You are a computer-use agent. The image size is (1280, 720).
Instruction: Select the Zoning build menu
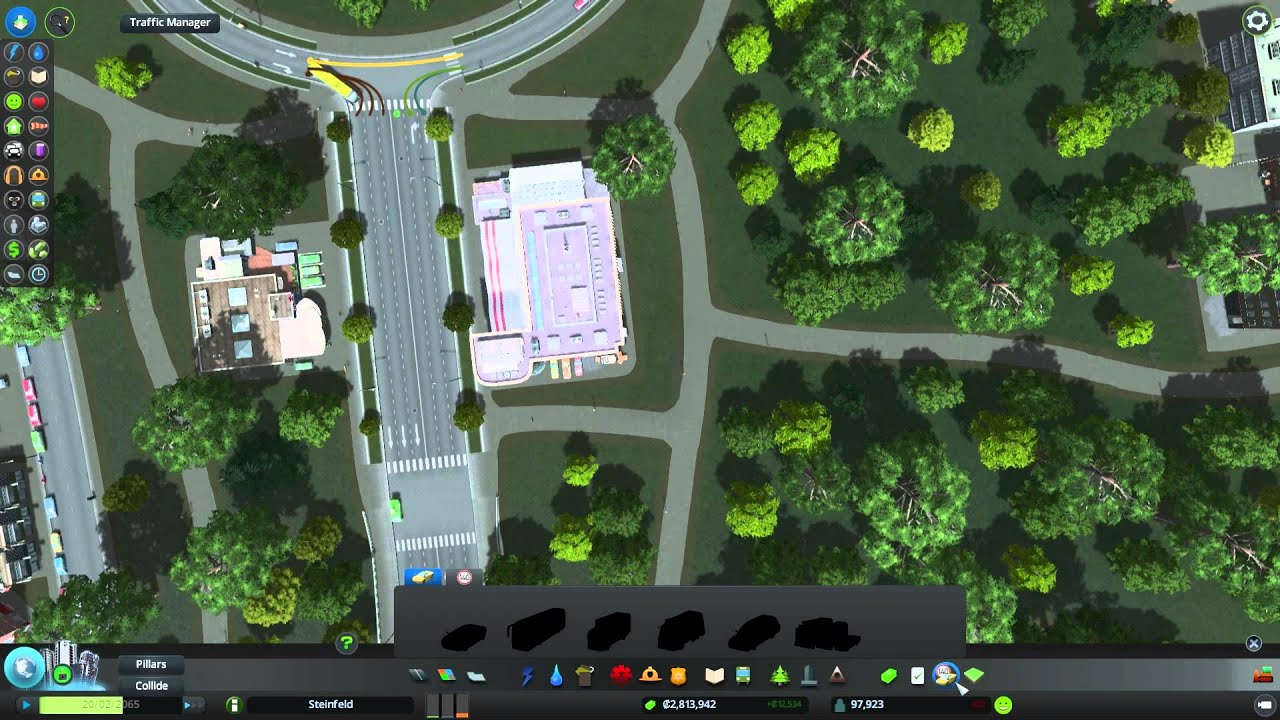(x=446, y=676)
